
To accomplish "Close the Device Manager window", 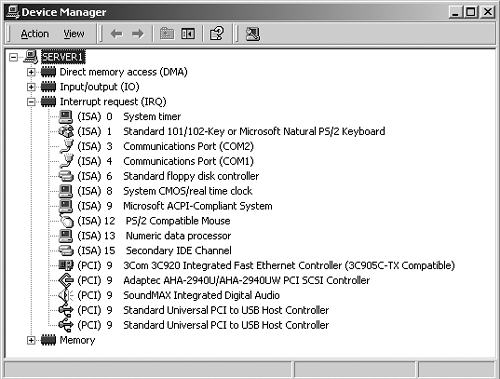I will [488, 12].
